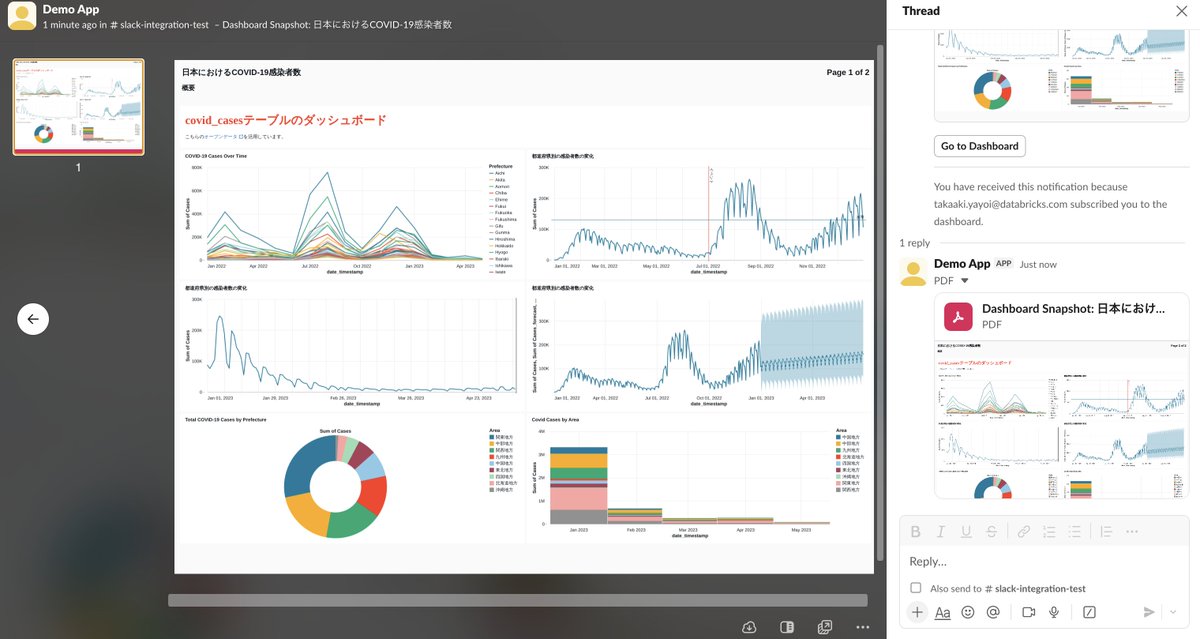Attach a file with the plus button

tap(917, 611)
